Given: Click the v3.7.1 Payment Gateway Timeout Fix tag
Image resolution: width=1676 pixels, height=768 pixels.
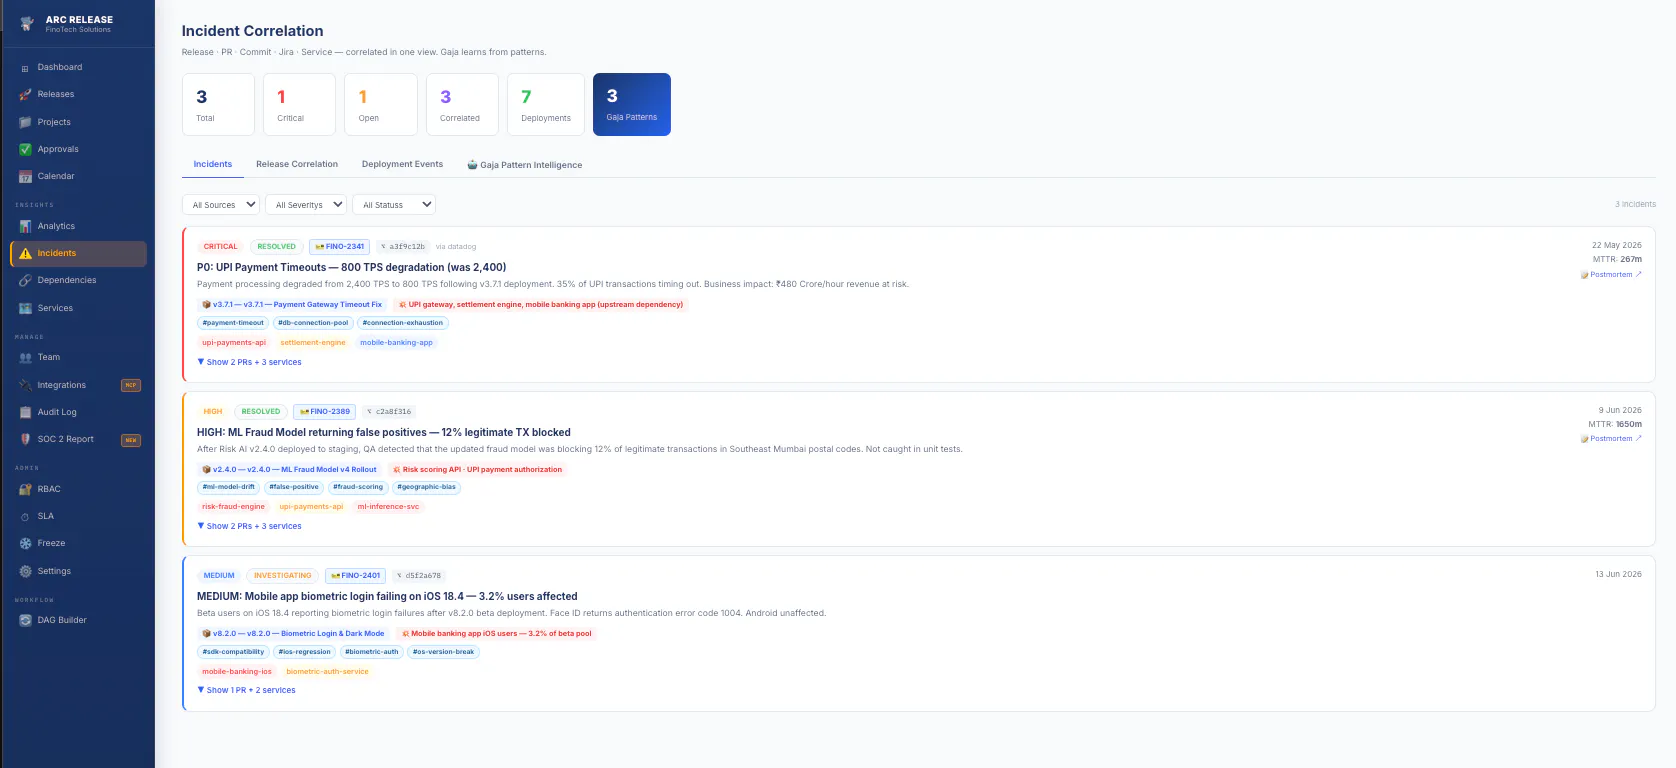Looking at the screenshot, I should coord(292,304).
